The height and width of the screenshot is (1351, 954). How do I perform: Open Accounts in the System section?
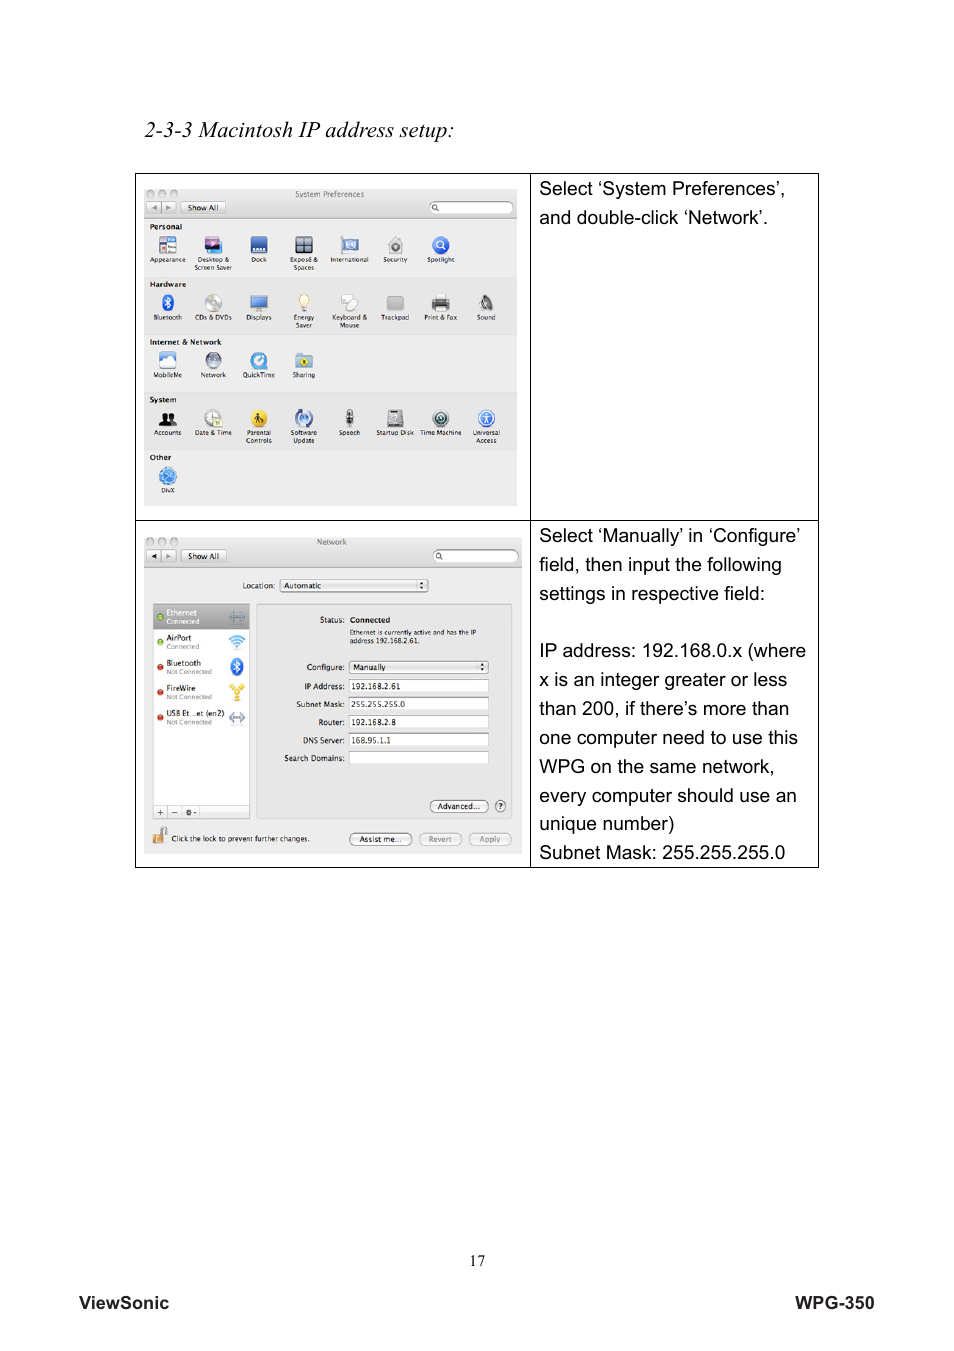pyautogui.click(x=167, y=422)
